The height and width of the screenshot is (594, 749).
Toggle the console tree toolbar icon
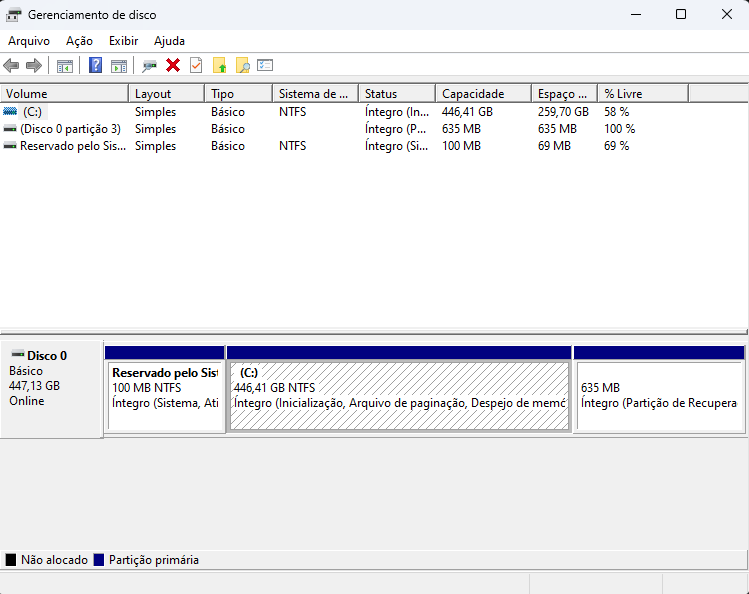click(64, 66)
